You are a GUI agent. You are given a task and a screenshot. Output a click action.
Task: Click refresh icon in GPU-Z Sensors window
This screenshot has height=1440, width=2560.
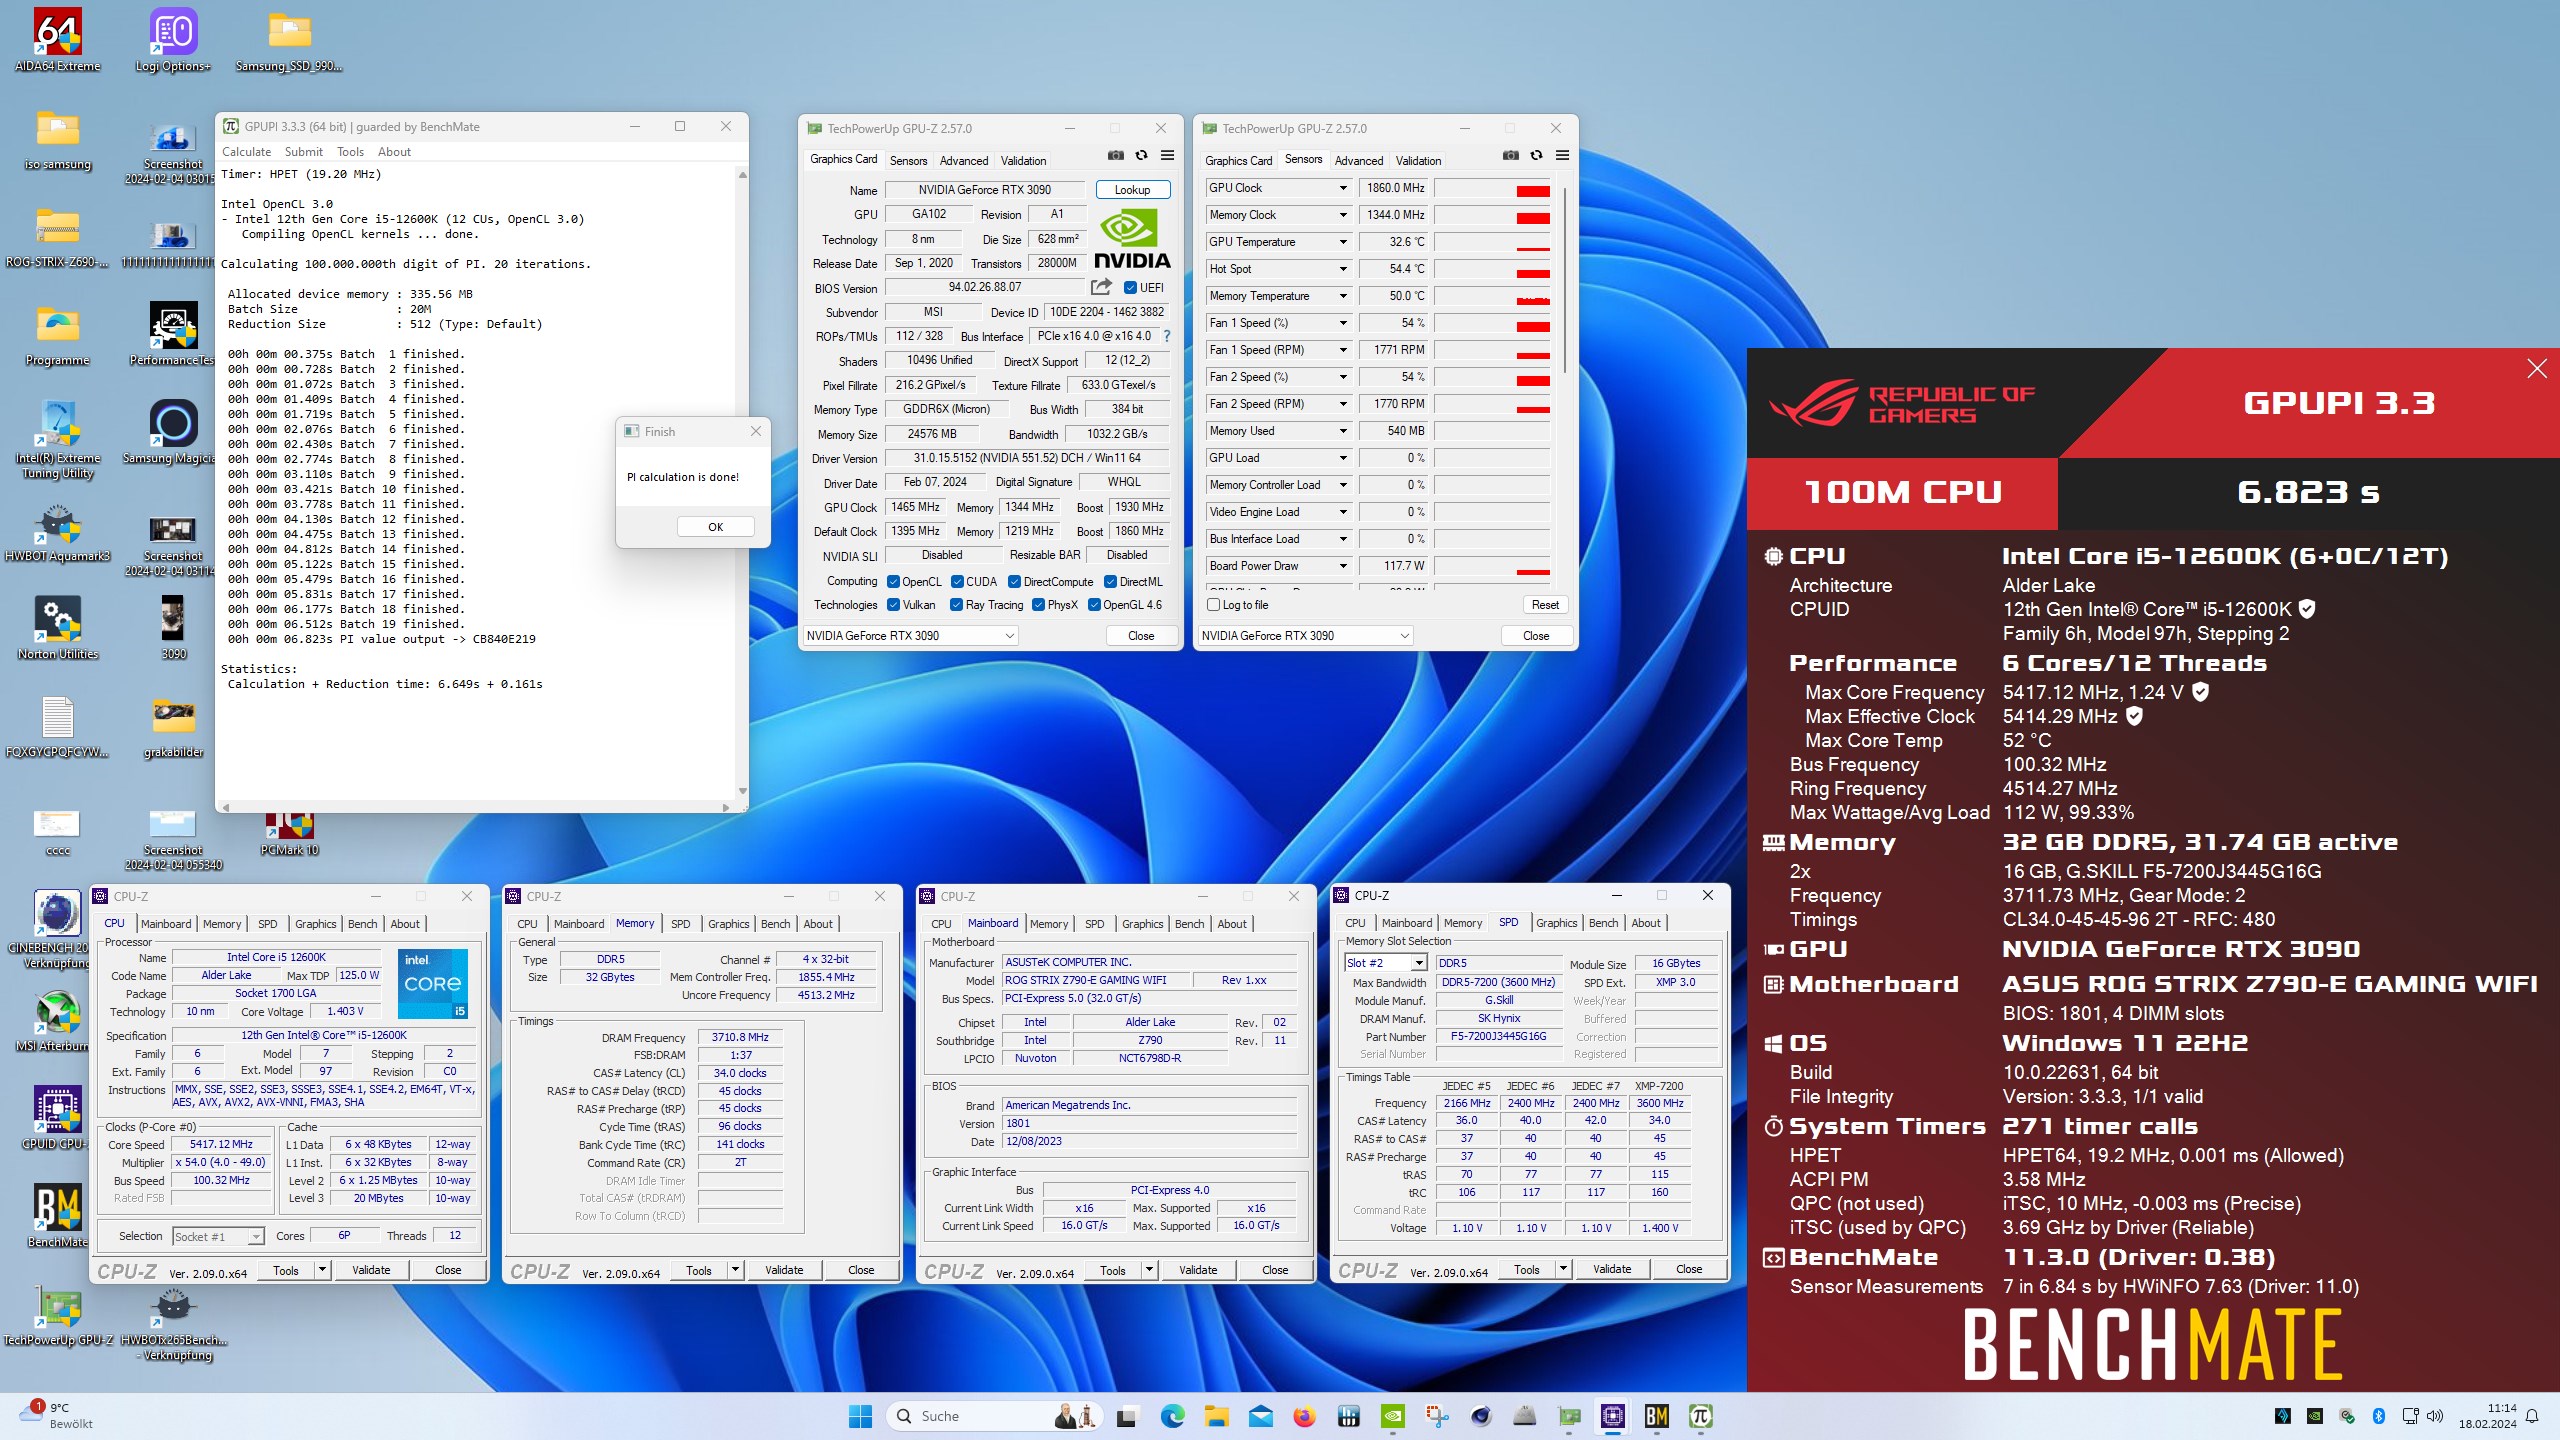coord(1536,155)
